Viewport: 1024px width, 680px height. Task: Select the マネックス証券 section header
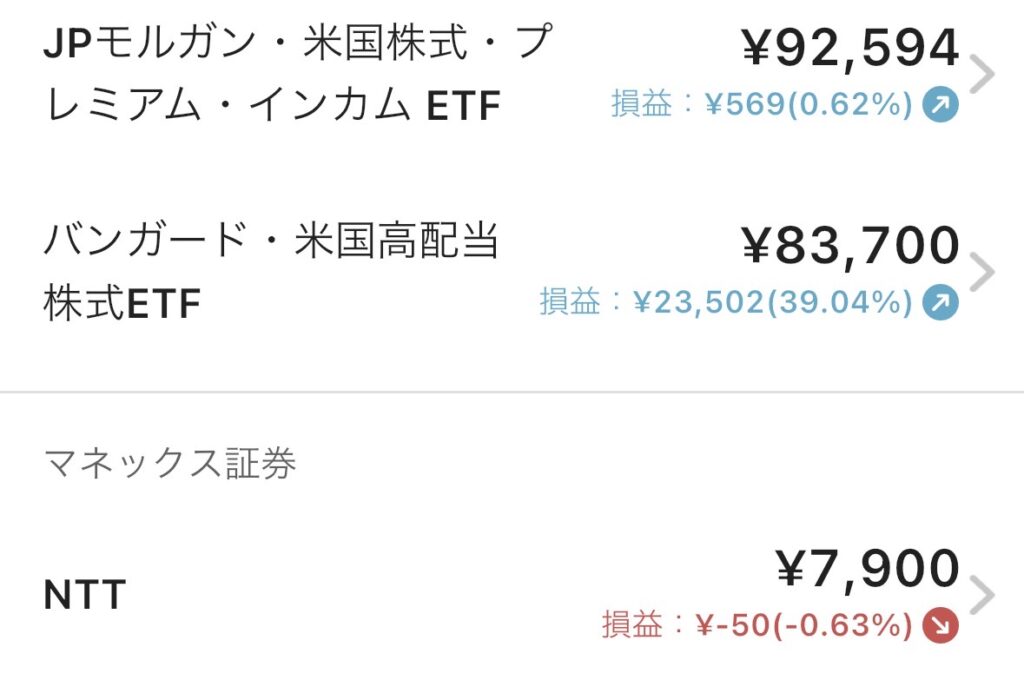point(170,464)
